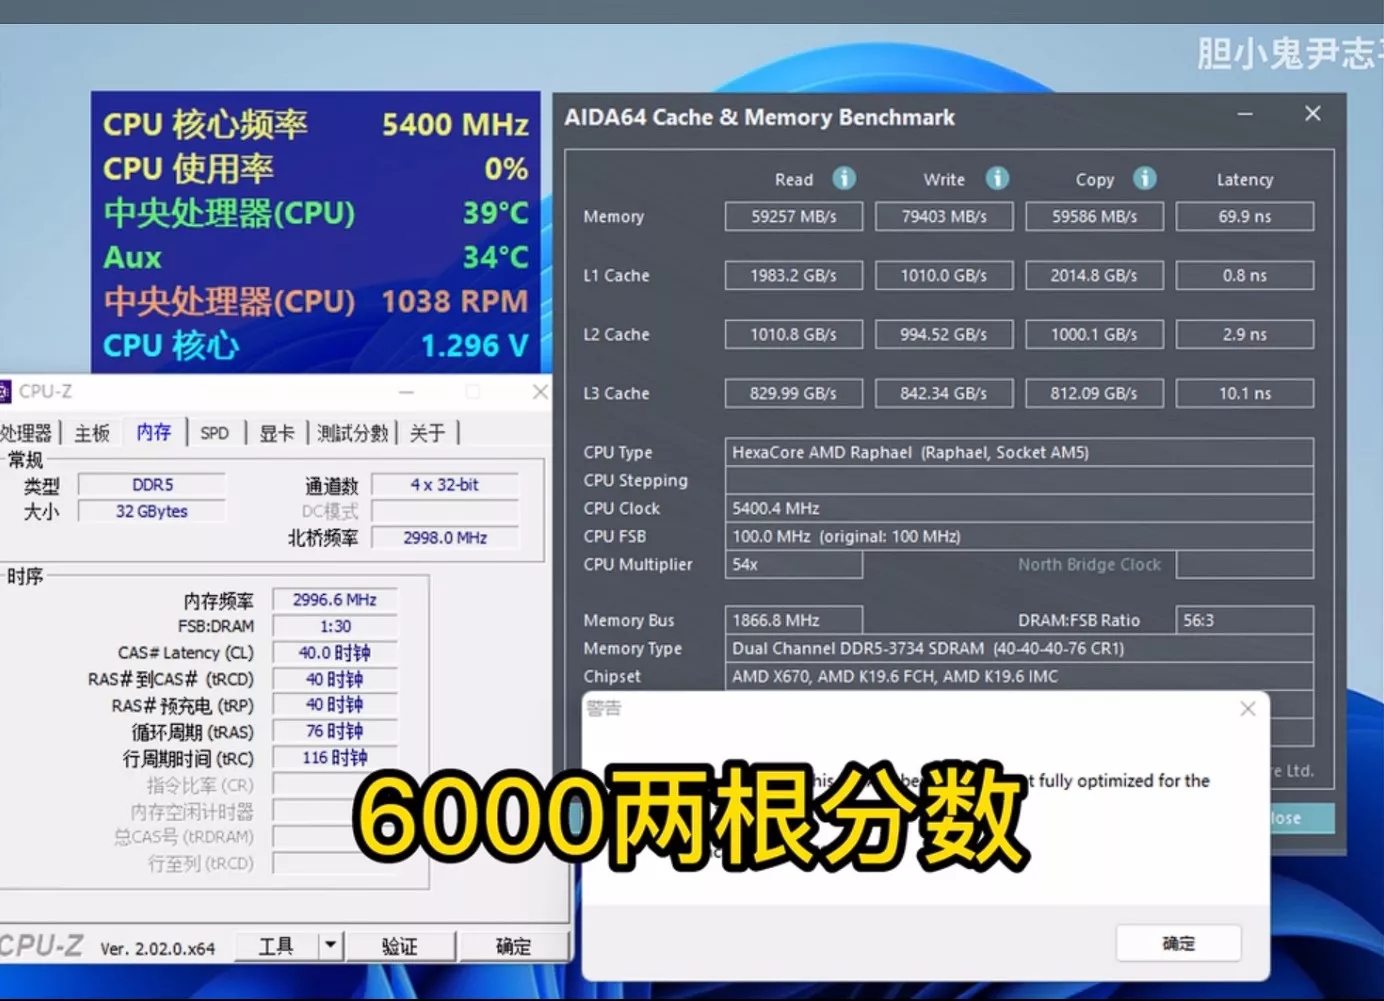Click the 北桥频率 value 2998.0 MHz
Image resolution: width=1384 pixels, height=1001 pixels.
coord(445,538)
